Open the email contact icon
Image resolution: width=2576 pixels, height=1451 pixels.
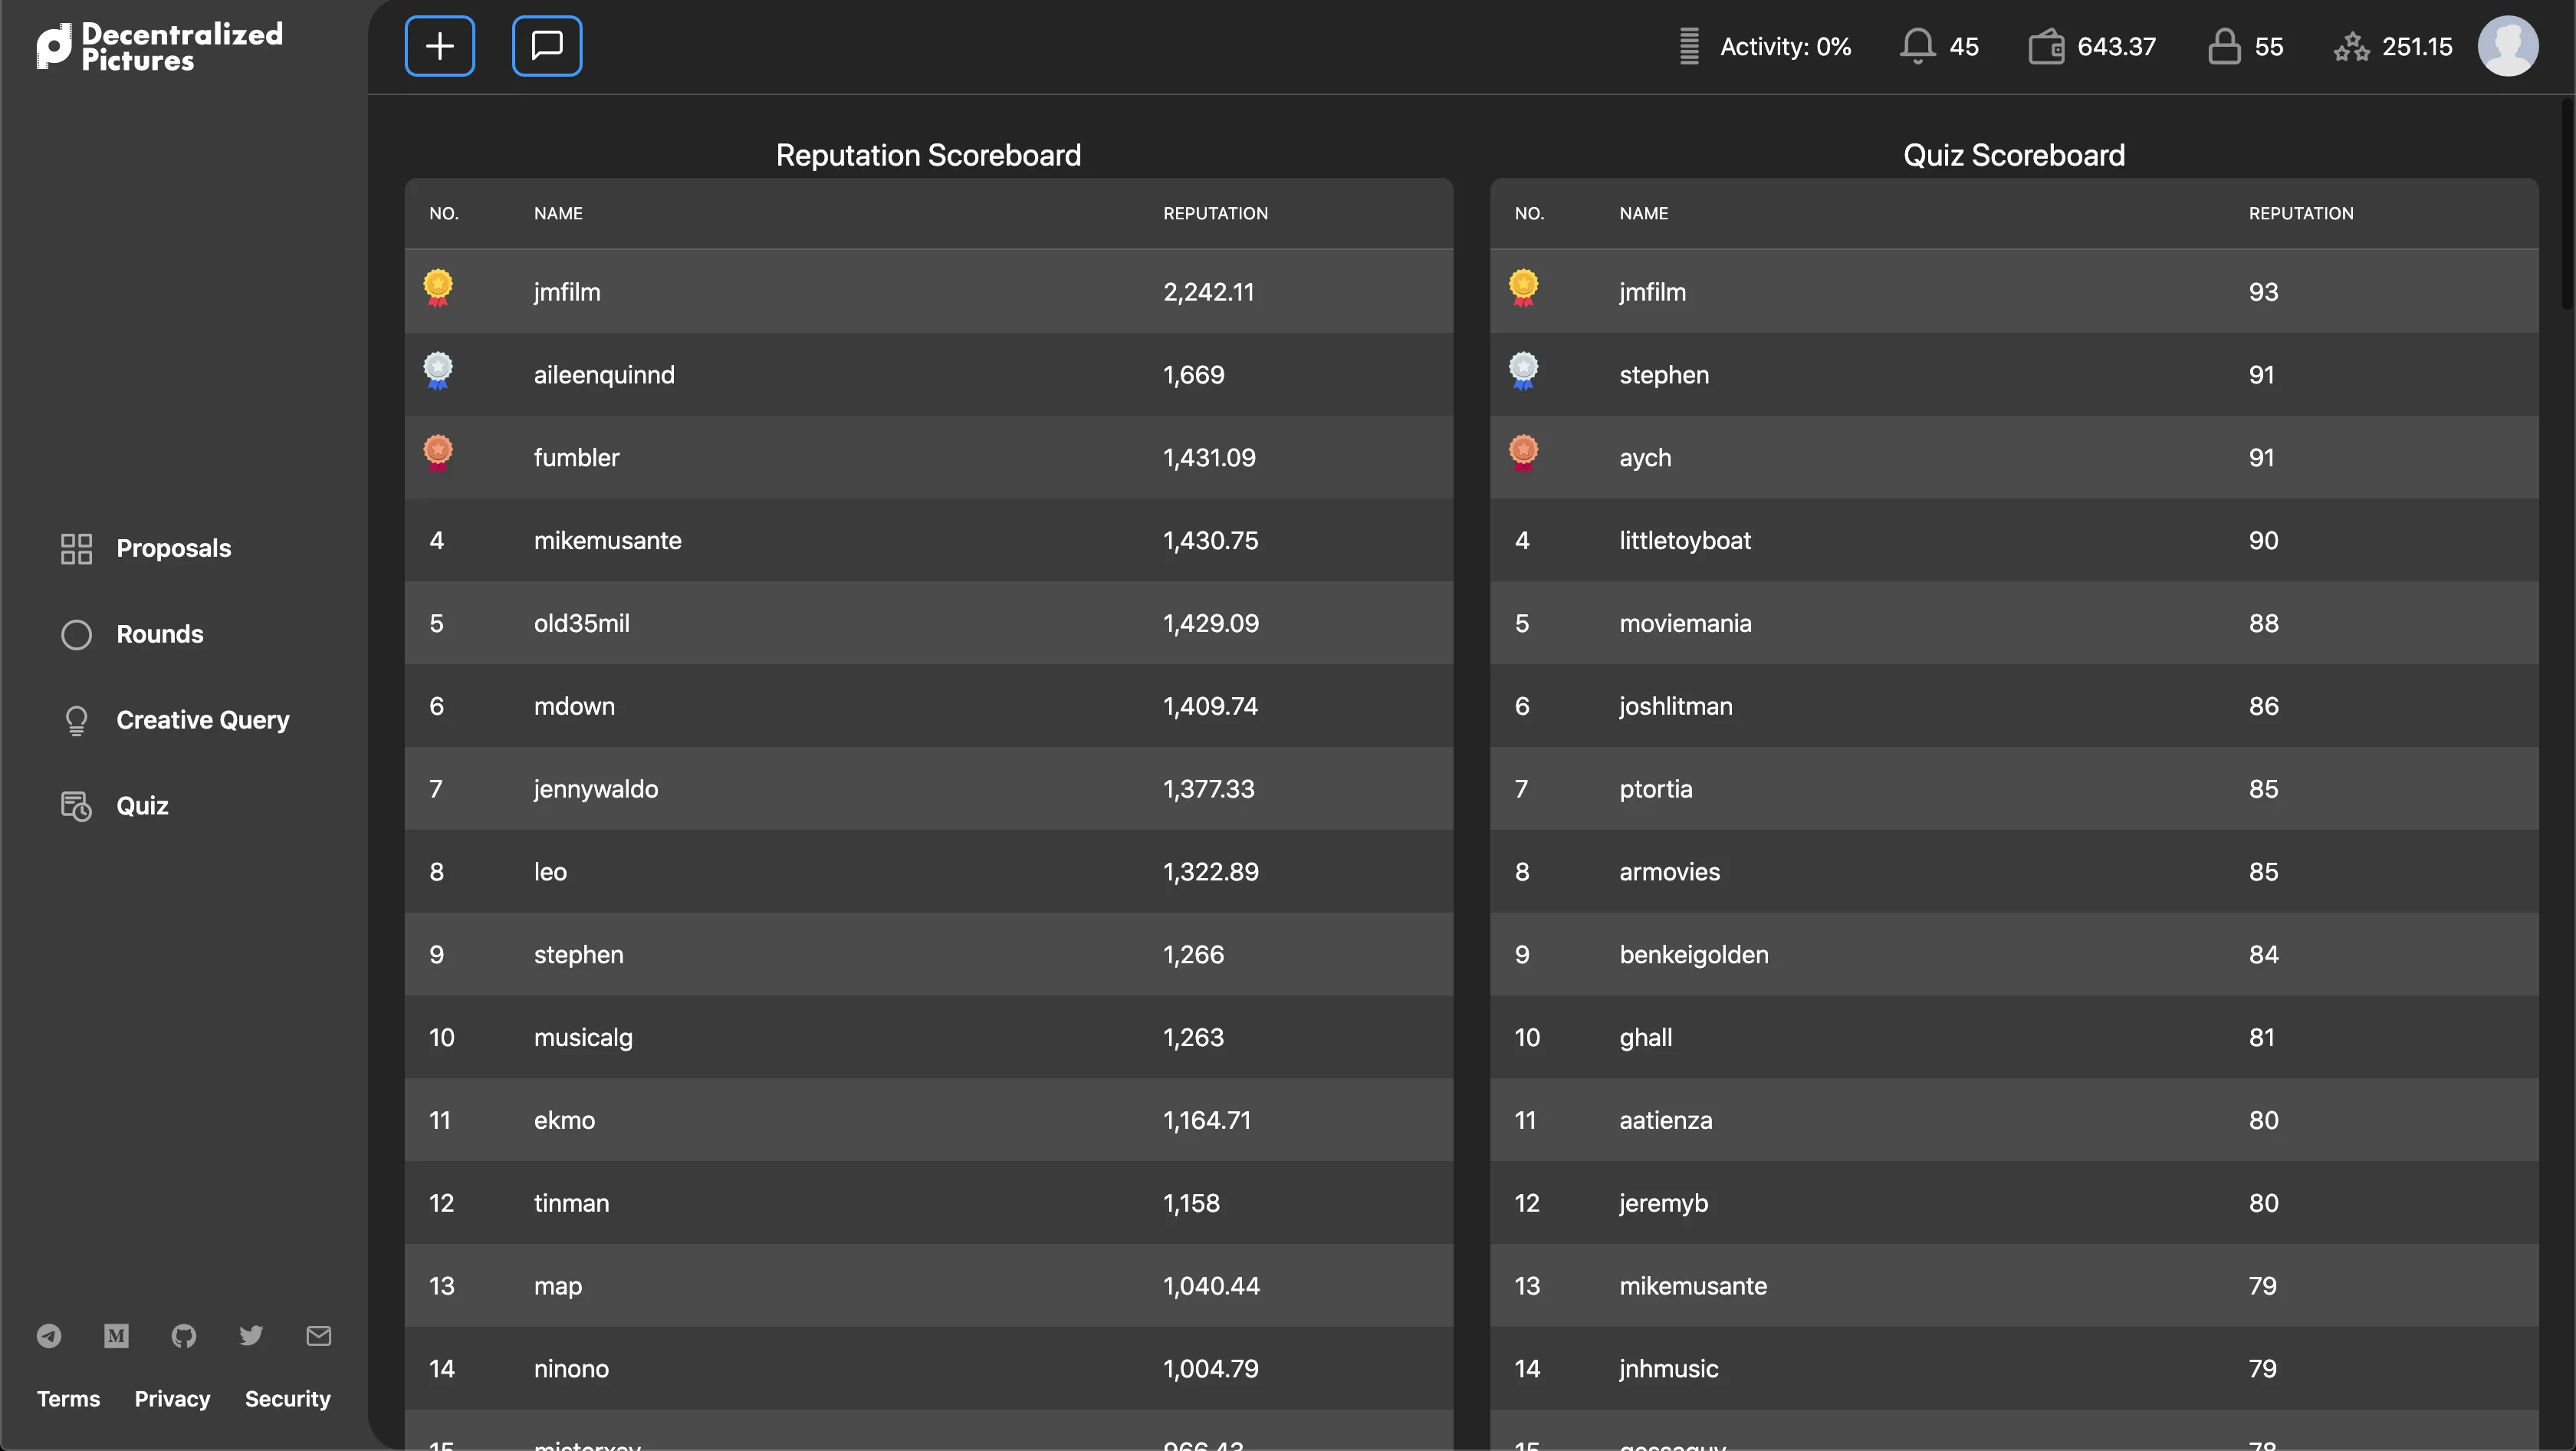pyautogui.click(x=318, y=1335)
